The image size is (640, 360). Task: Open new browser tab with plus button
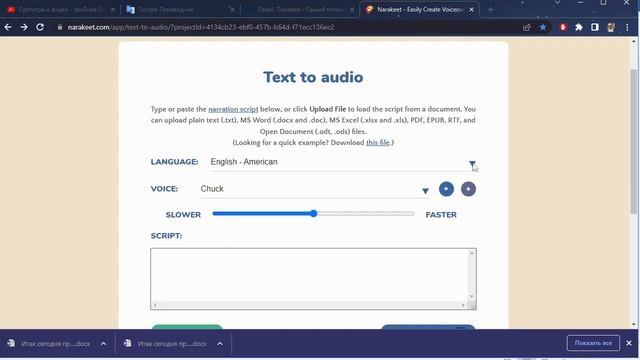point(490,9)
